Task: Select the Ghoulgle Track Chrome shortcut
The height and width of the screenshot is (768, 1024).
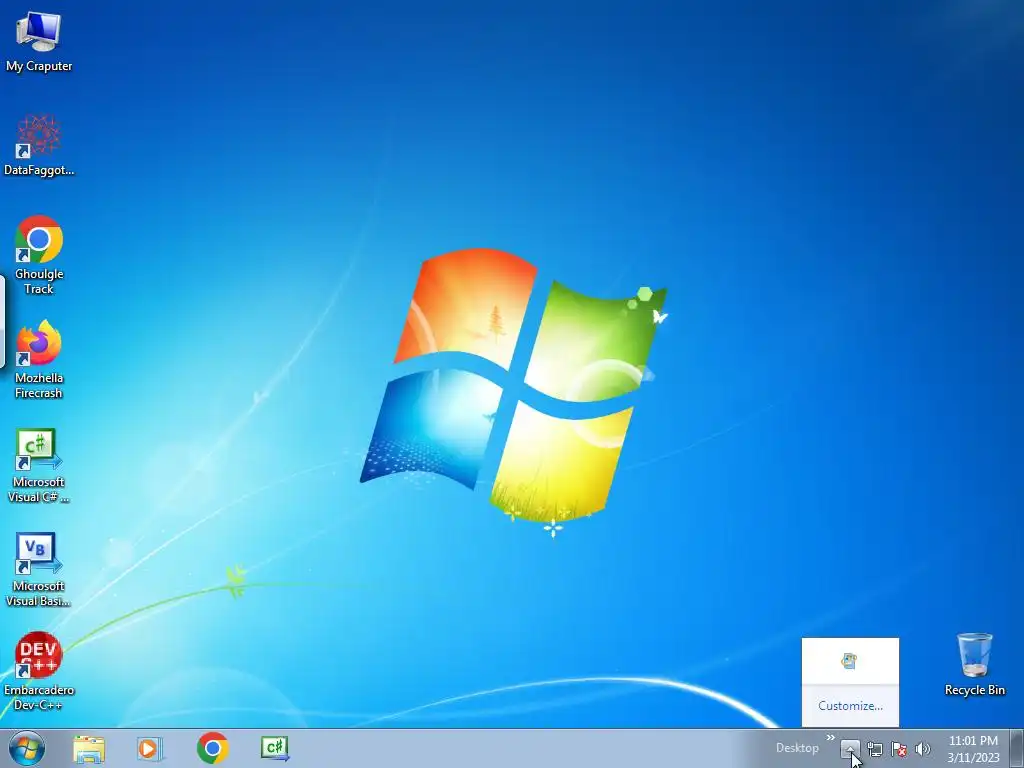Action: click(39, 255)
